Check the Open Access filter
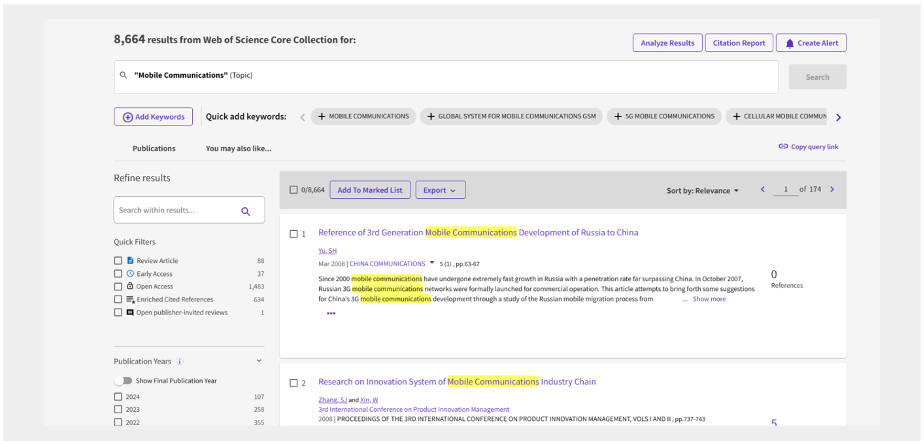This screenshot has height=444, width=924. (x=118, y=287)
